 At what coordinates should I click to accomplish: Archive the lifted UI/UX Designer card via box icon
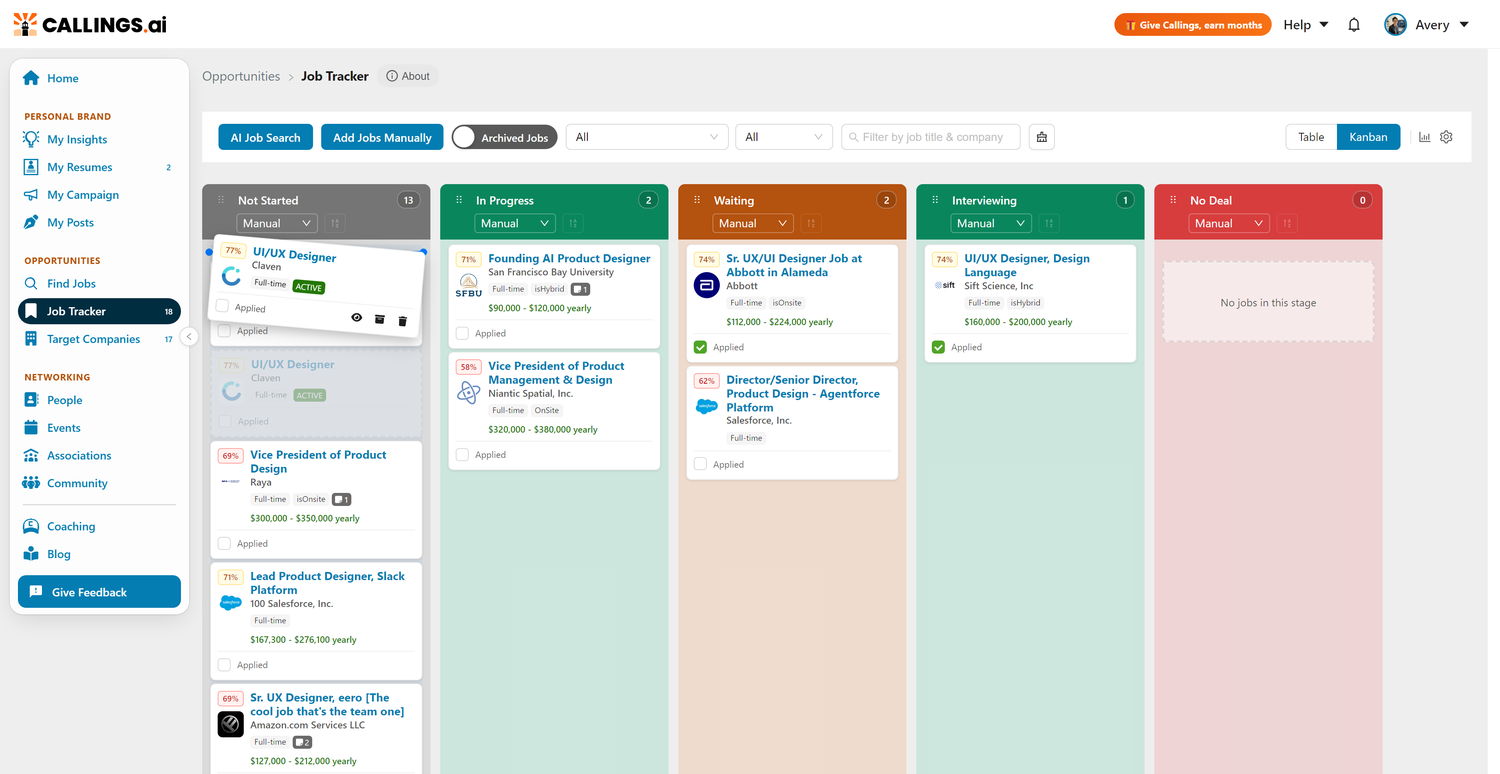(380, 319)
